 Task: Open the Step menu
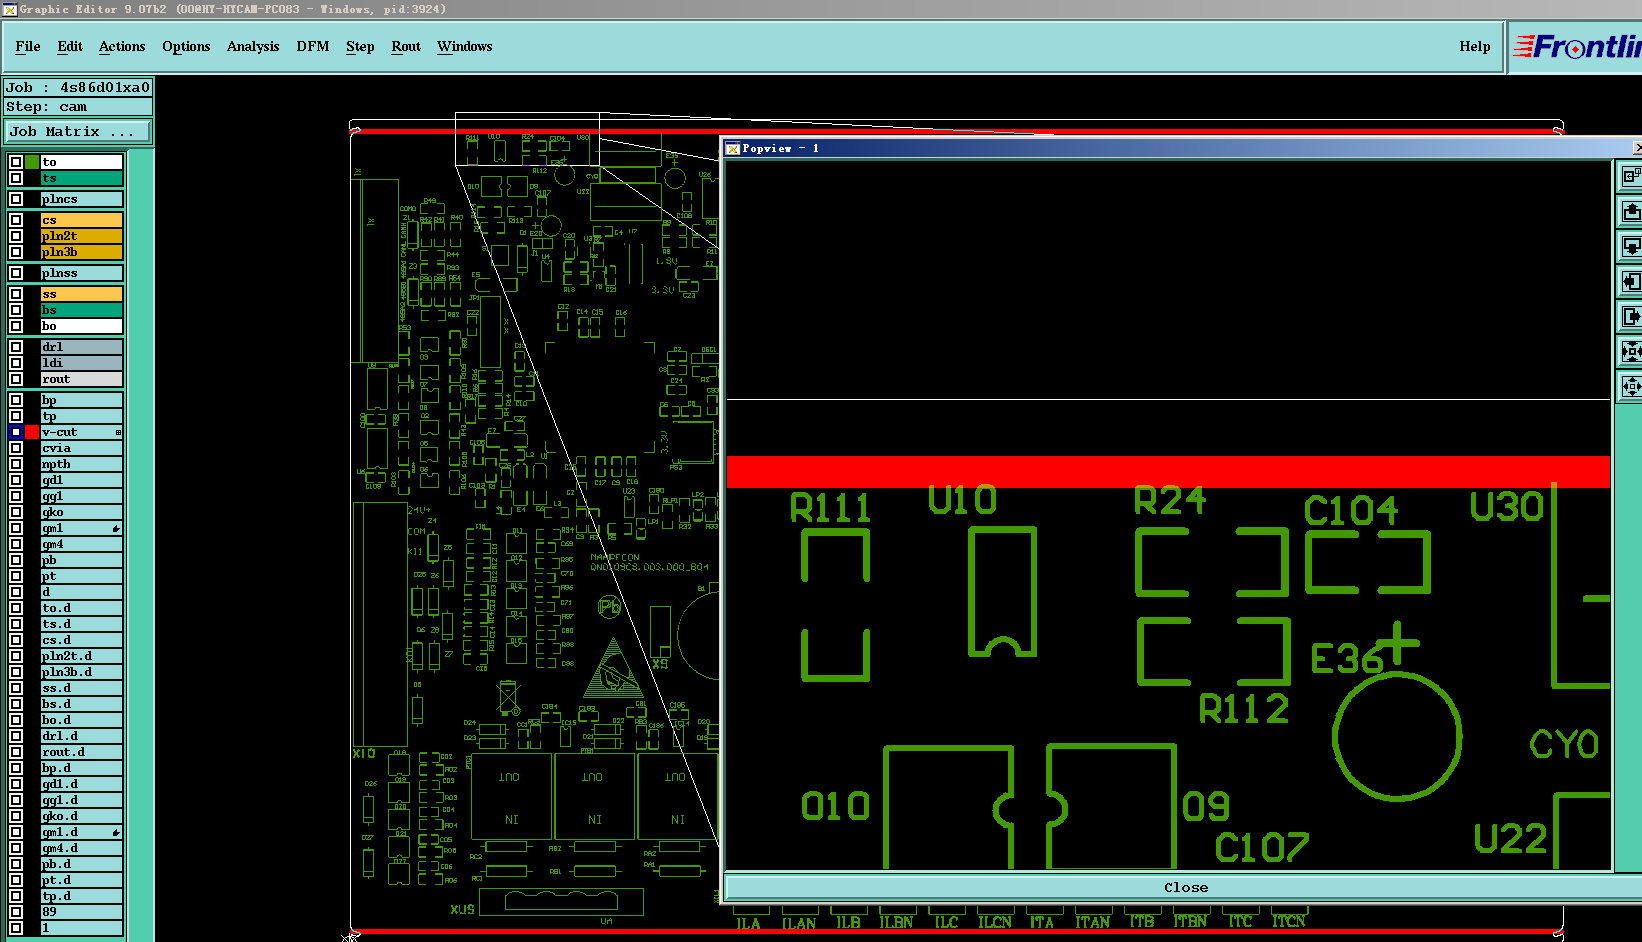pyautogui.click(x=360, y=46)
